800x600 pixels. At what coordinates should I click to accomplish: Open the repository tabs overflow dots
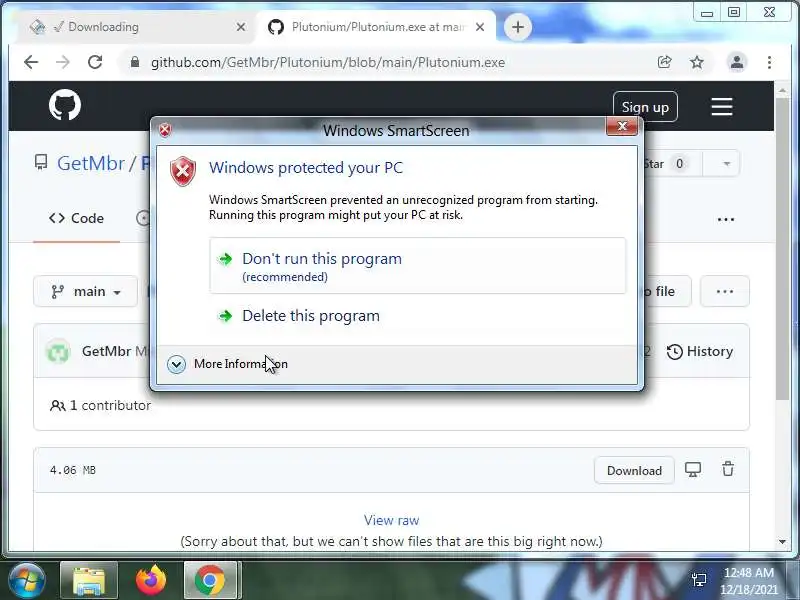click(x=726, y=219)
